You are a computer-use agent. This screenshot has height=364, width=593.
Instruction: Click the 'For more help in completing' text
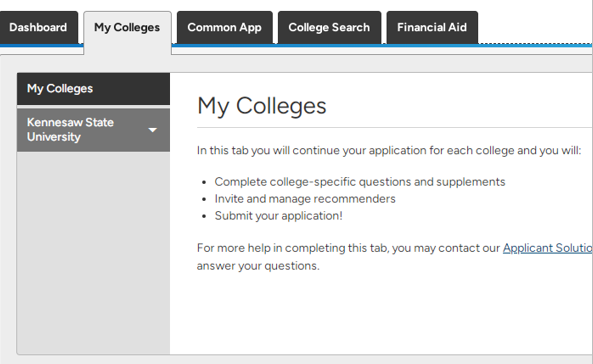coord(348,248)
